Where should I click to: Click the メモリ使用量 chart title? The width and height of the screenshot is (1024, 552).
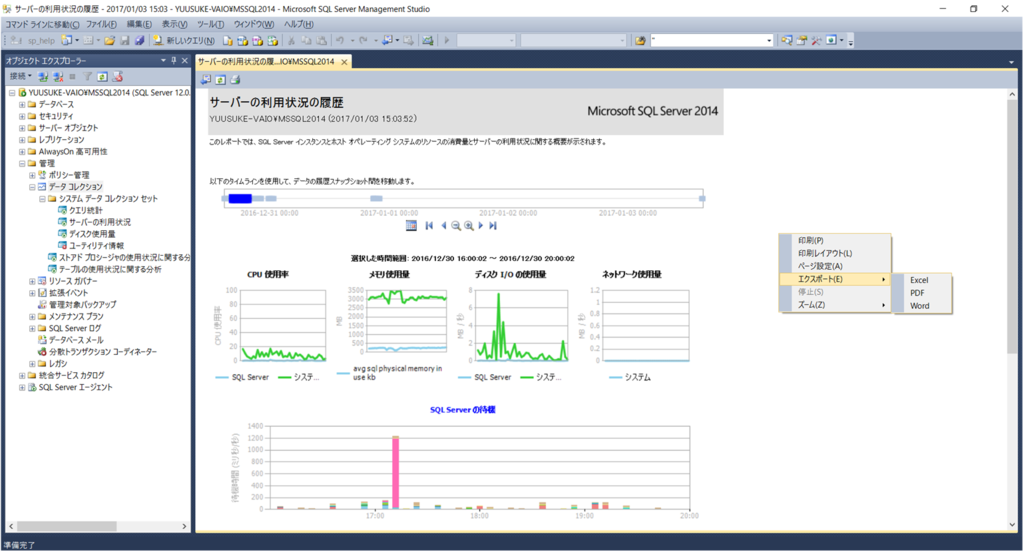[389, 274]
